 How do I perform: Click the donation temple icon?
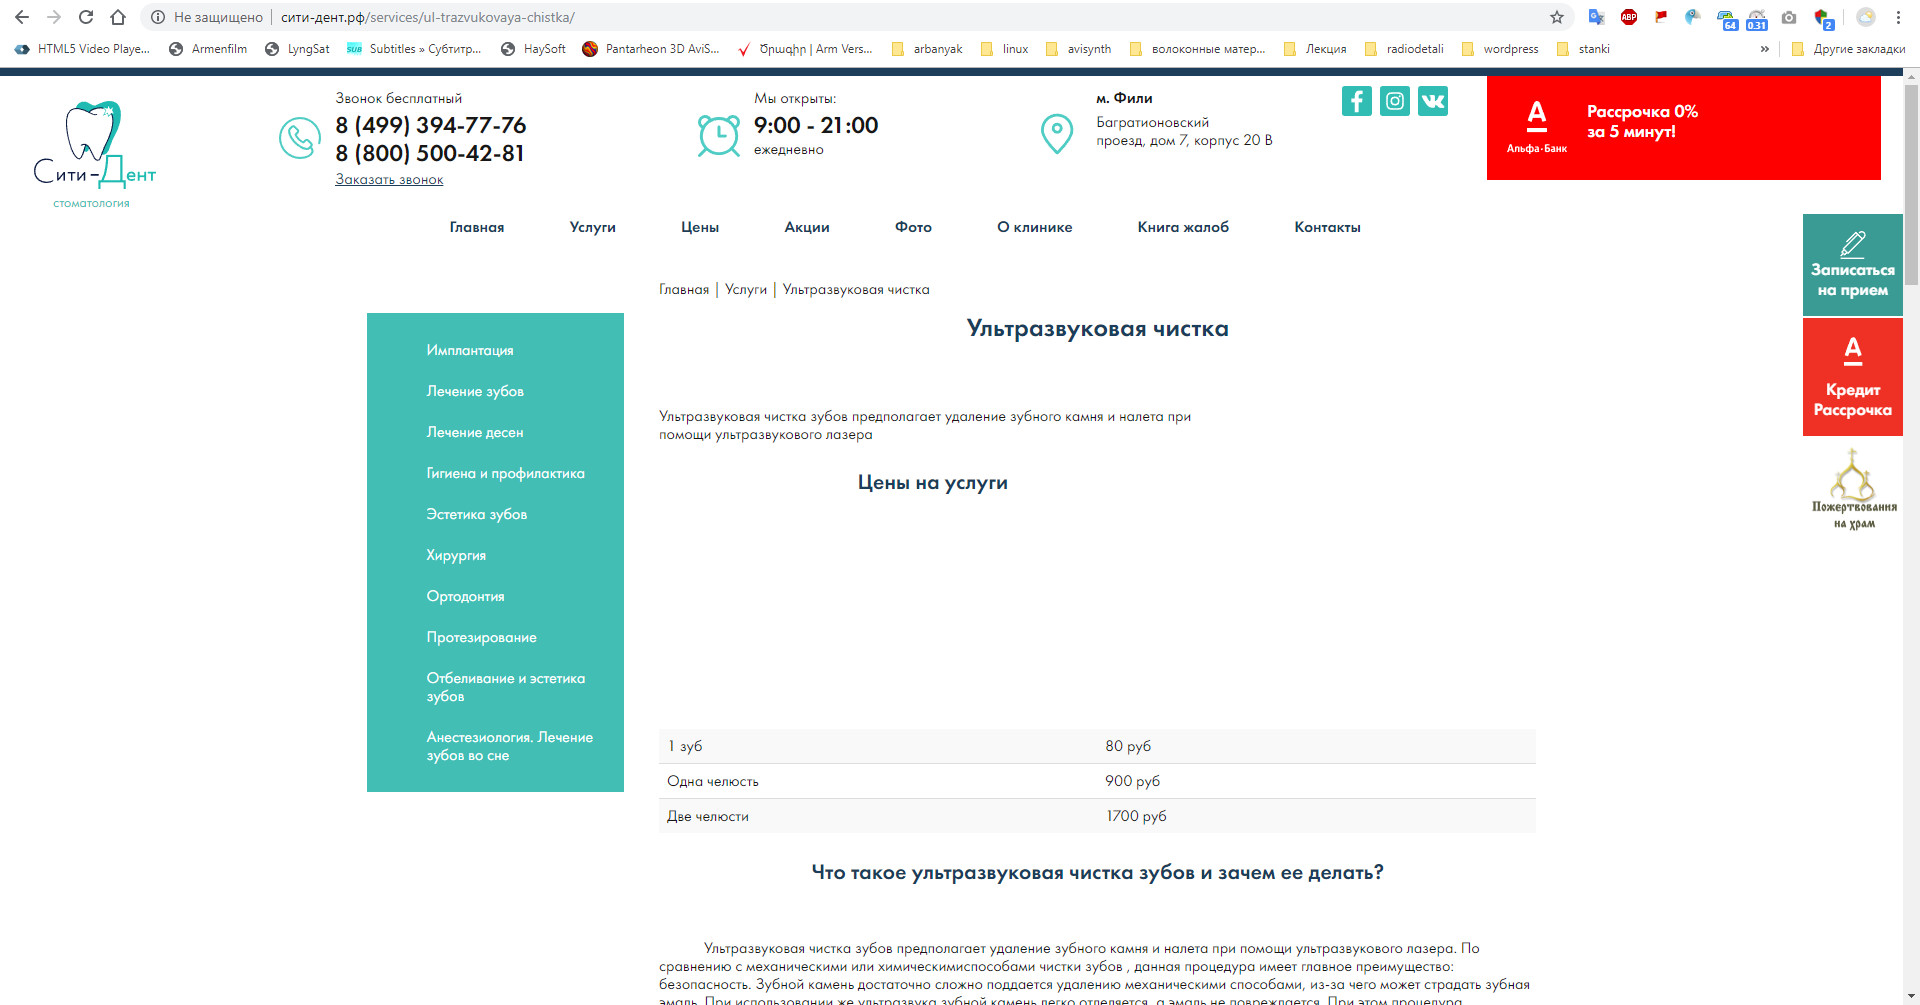pyautogui.click(x=1853, y=490)
